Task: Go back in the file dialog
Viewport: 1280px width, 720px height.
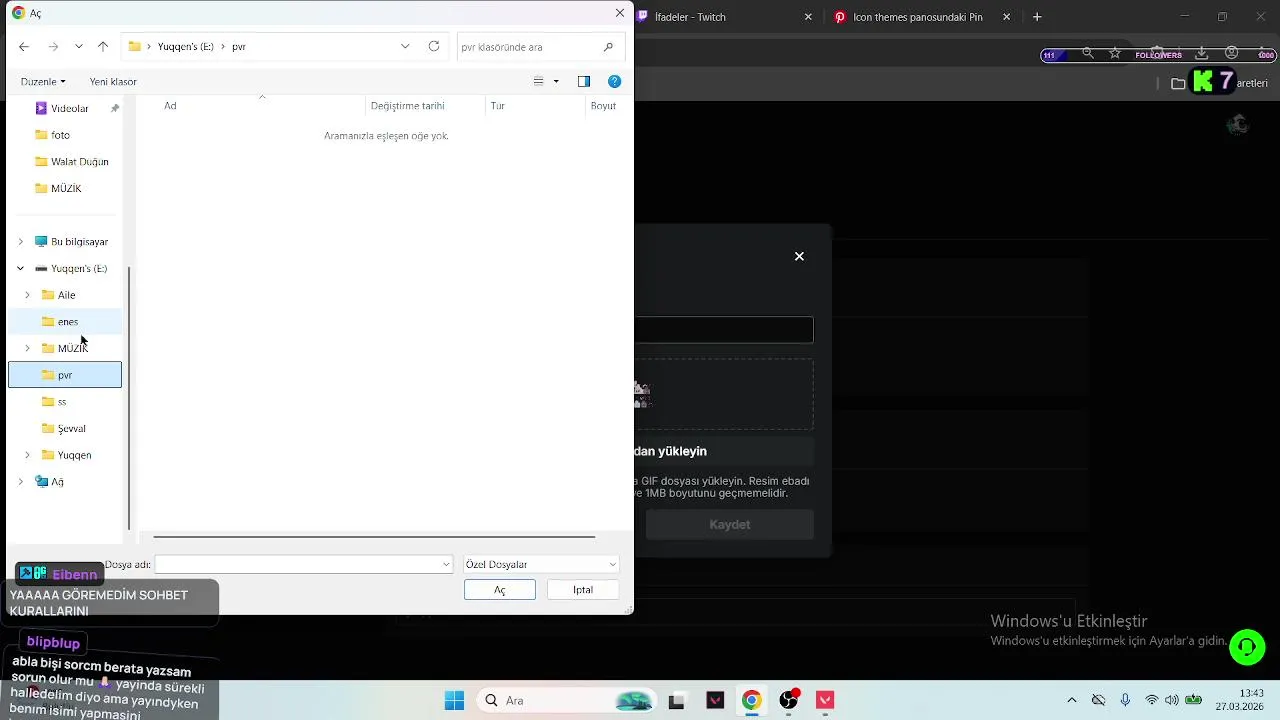Action: click(24, 47)
